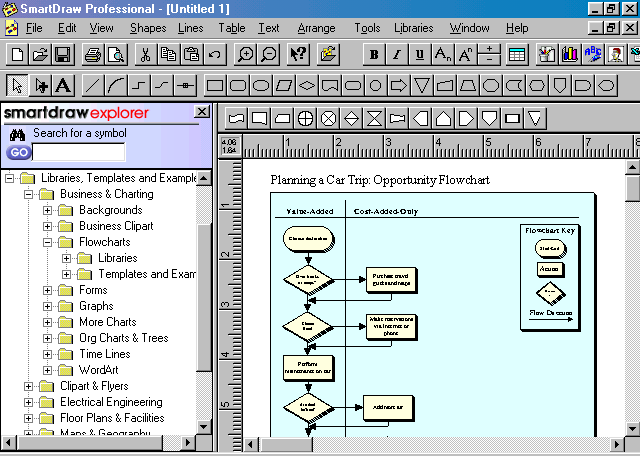Select the Graphs folder in tree

point(96,306)
